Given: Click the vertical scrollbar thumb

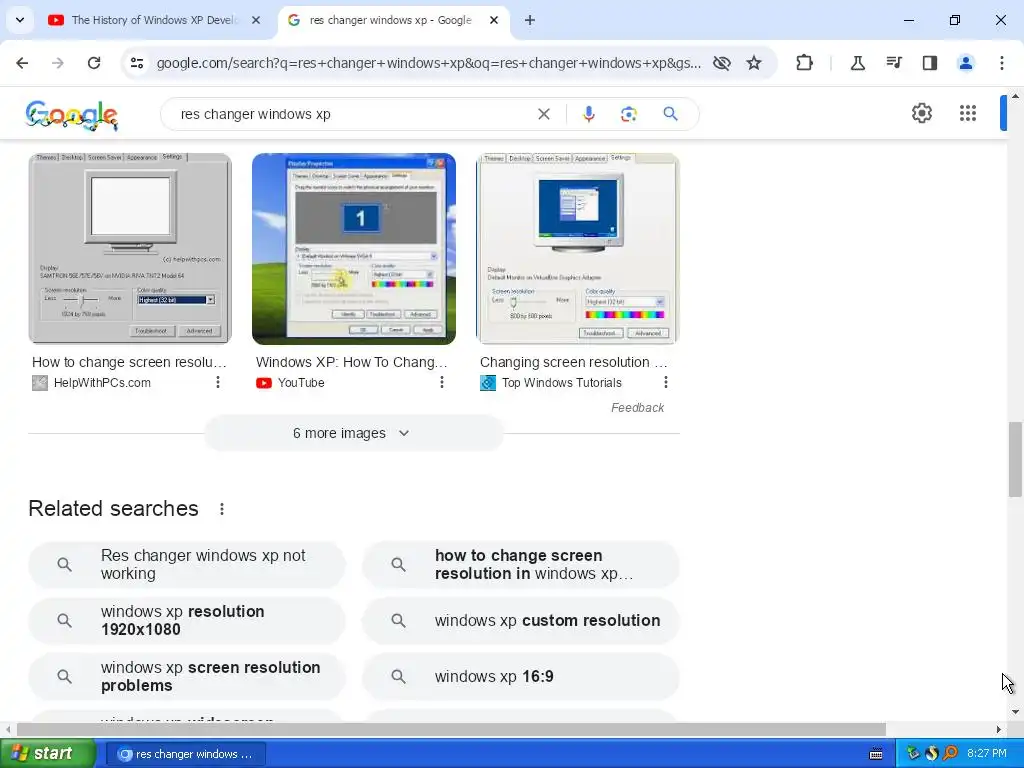Looking at the screenshot, I should pyautogui.click(x=1015, y=460).
